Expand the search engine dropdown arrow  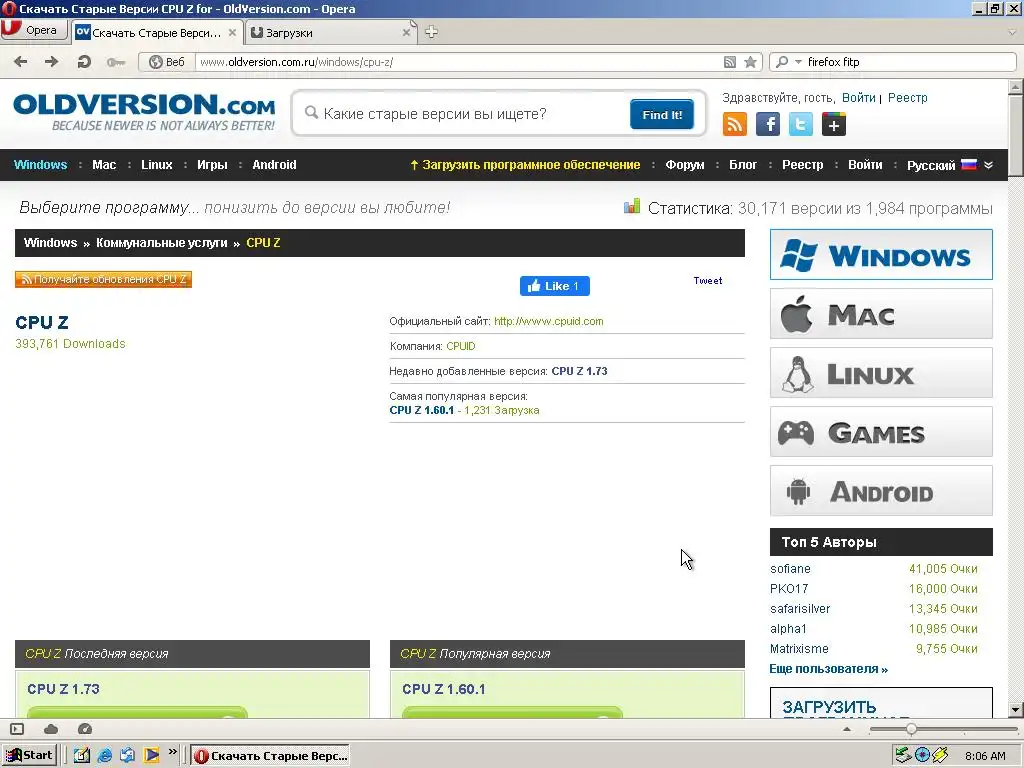pyautogui.click(x=798, y=62)
